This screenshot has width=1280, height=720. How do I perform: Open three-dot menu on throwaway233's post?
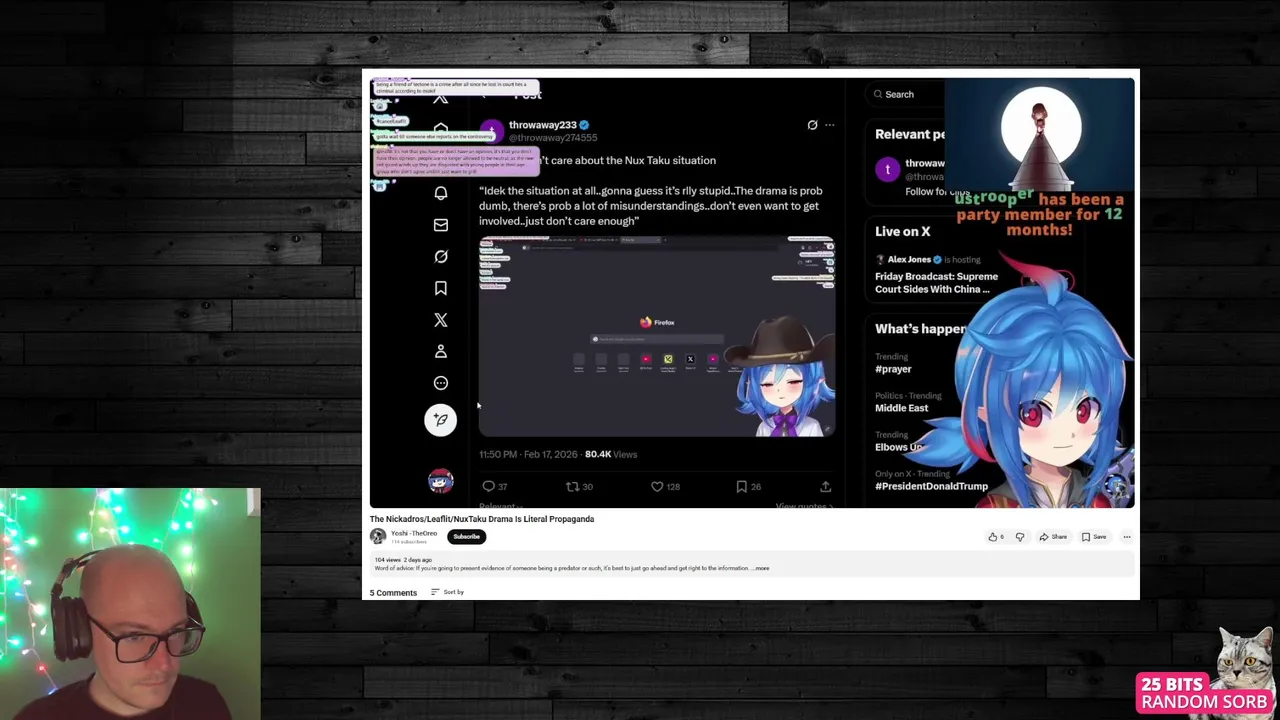(829, 125)
